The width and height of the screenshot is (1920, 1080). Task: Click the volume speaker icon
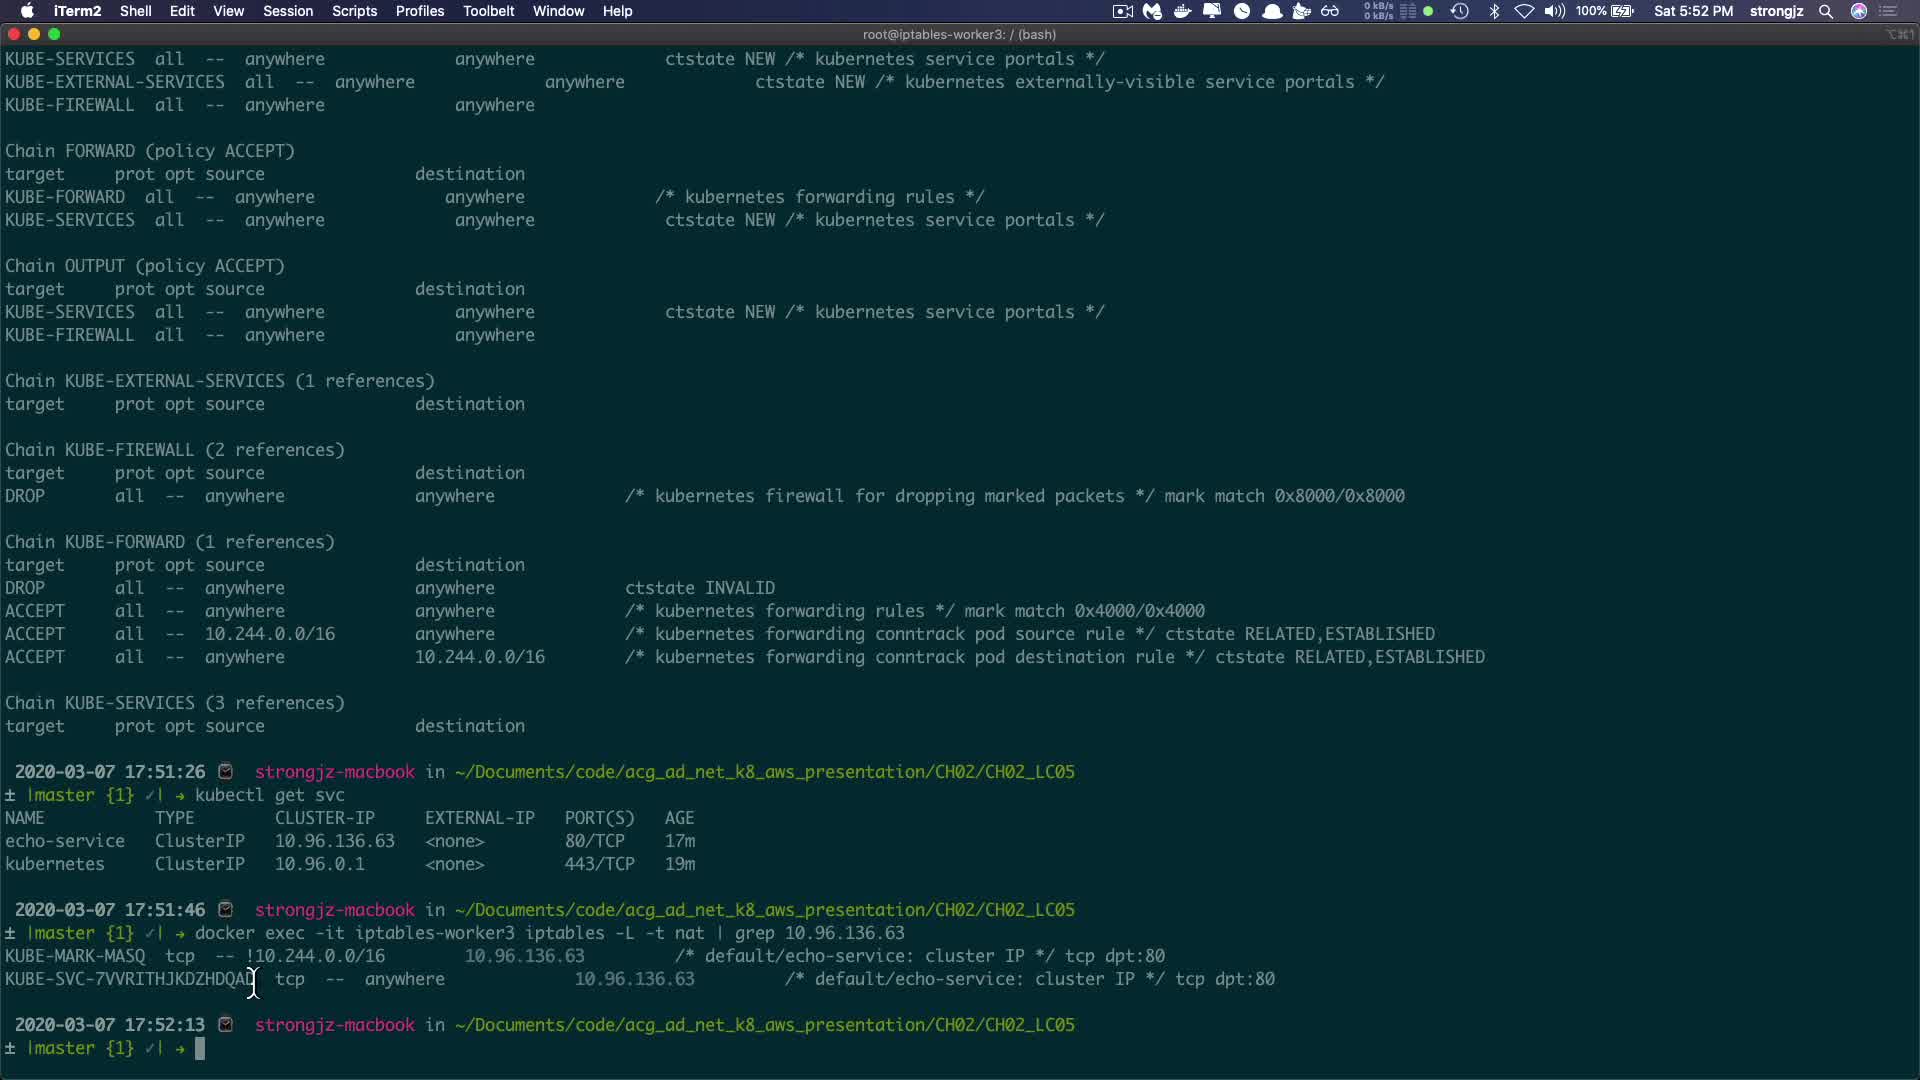click(1554, 11)
